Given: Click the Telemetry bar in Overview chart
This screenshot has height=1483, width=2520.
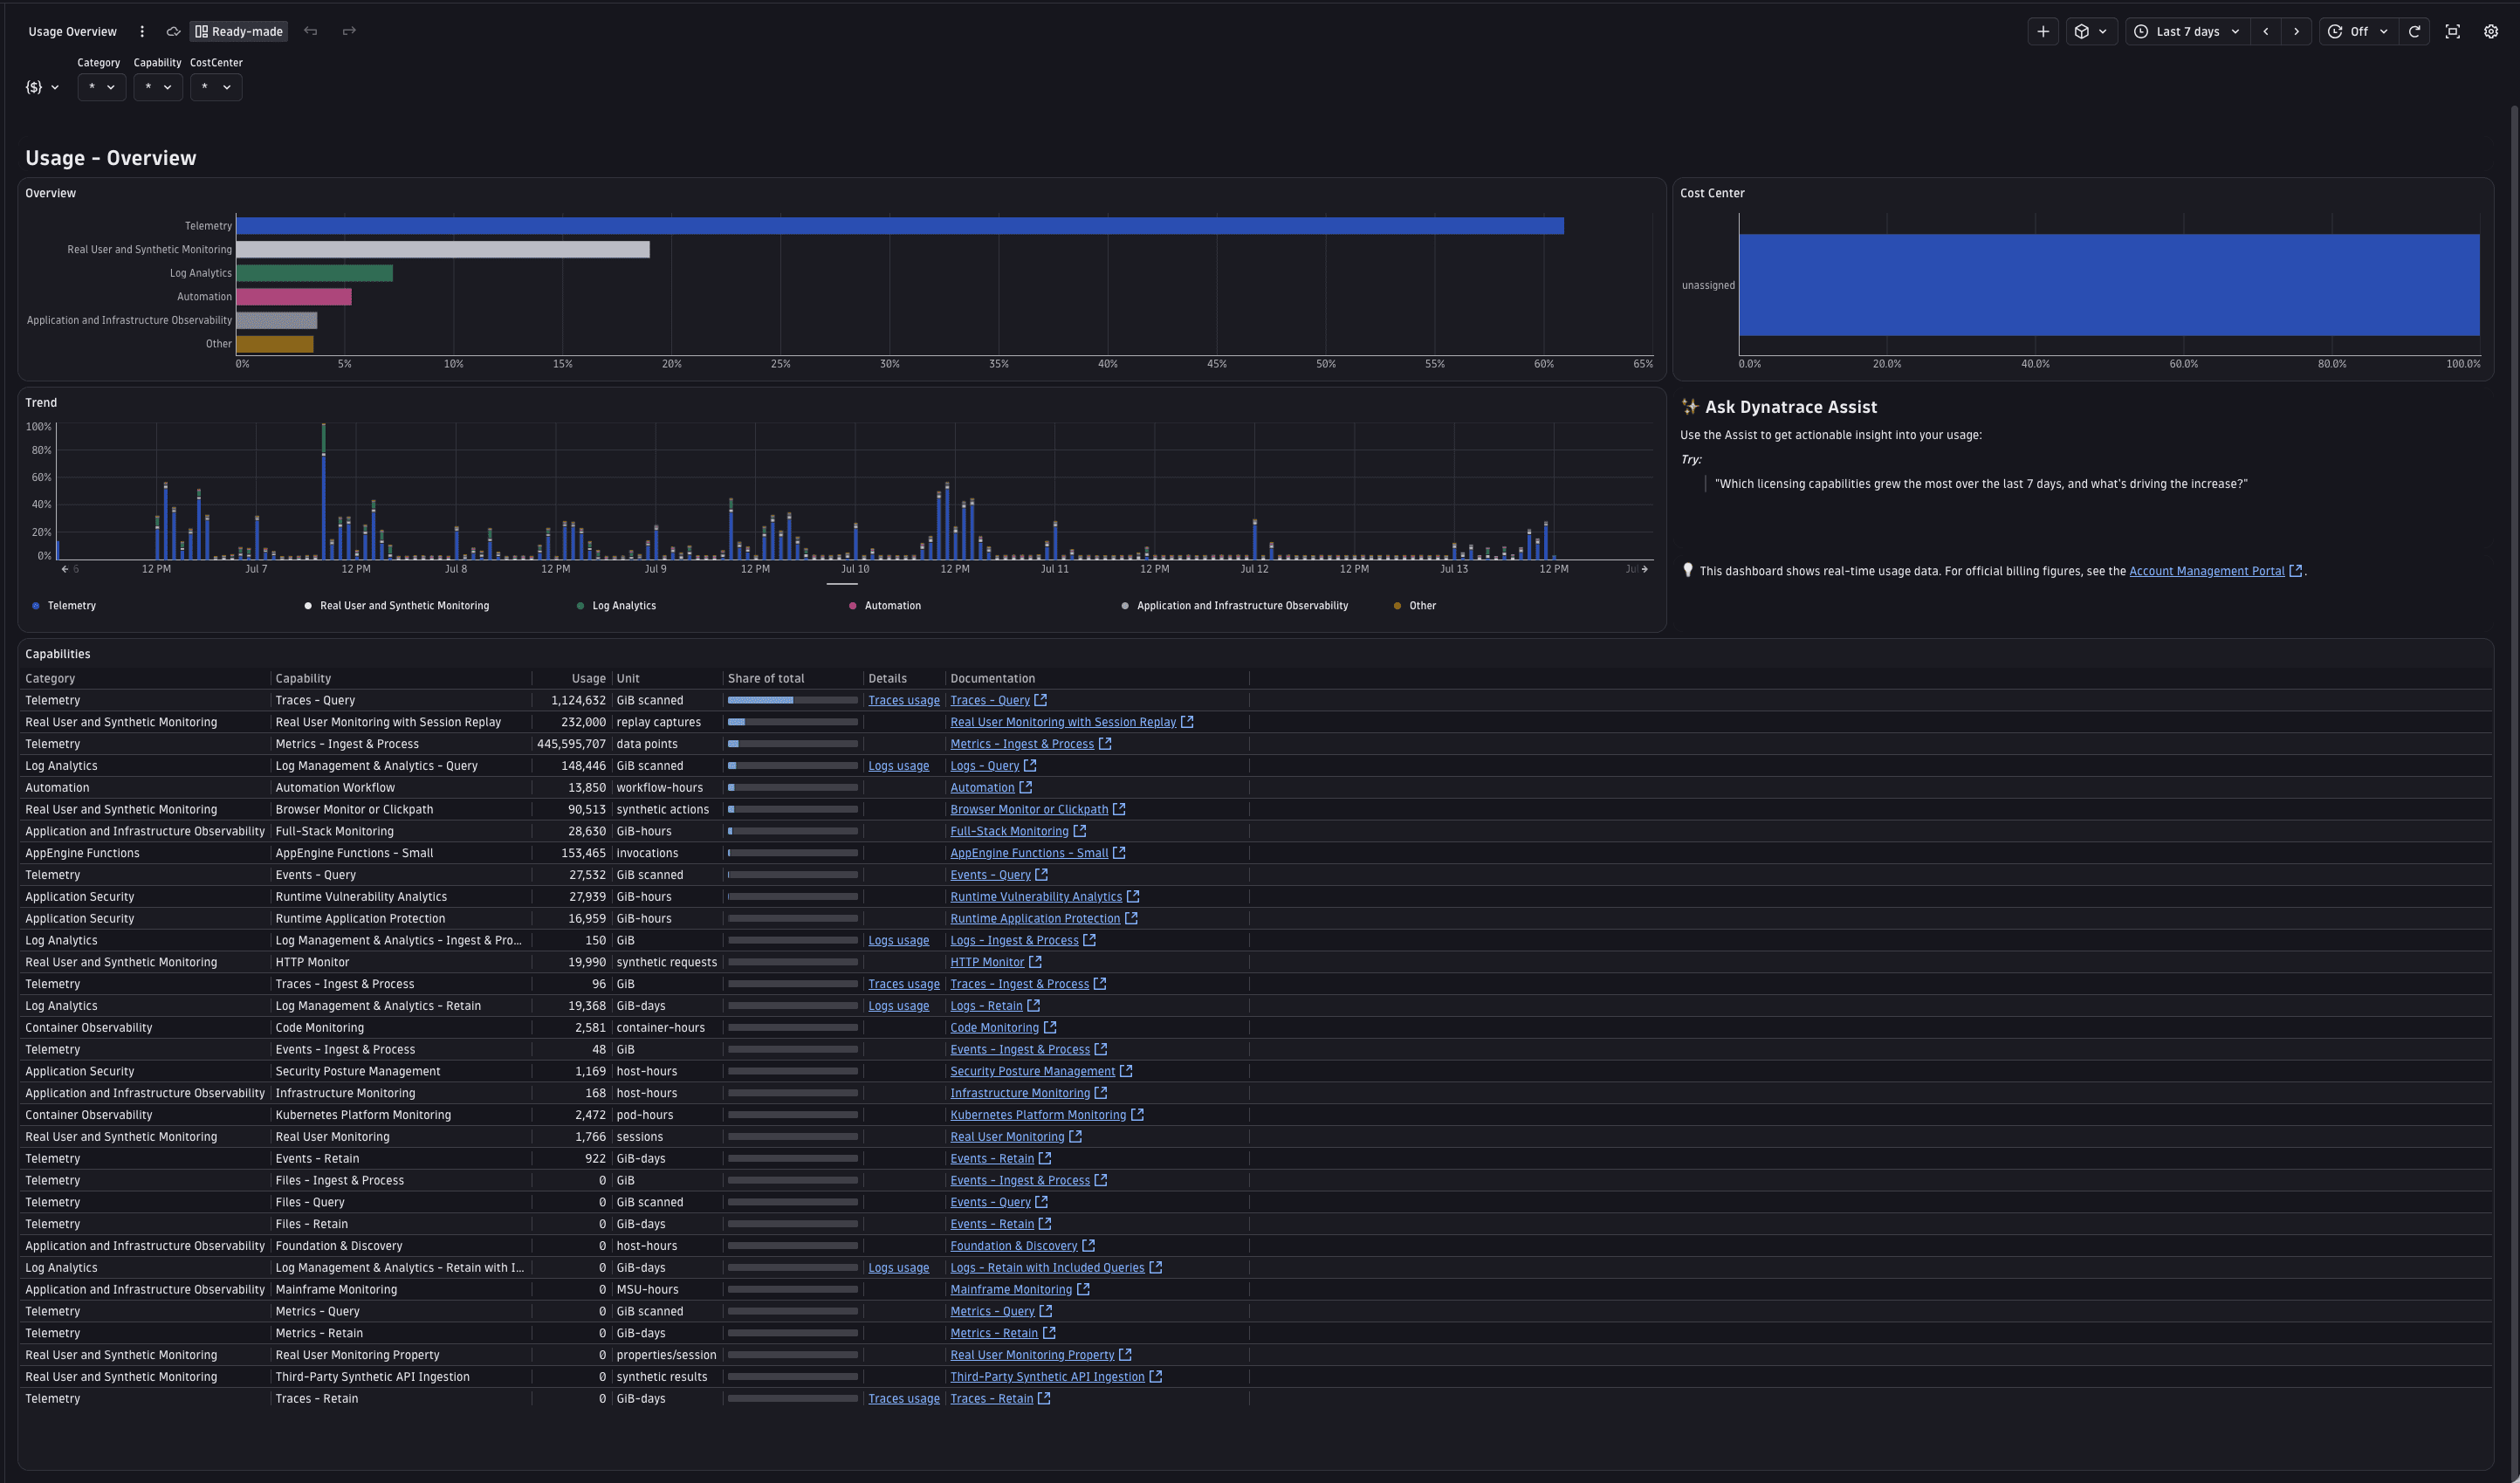Looking at the screenshot, I should point(900,226).
